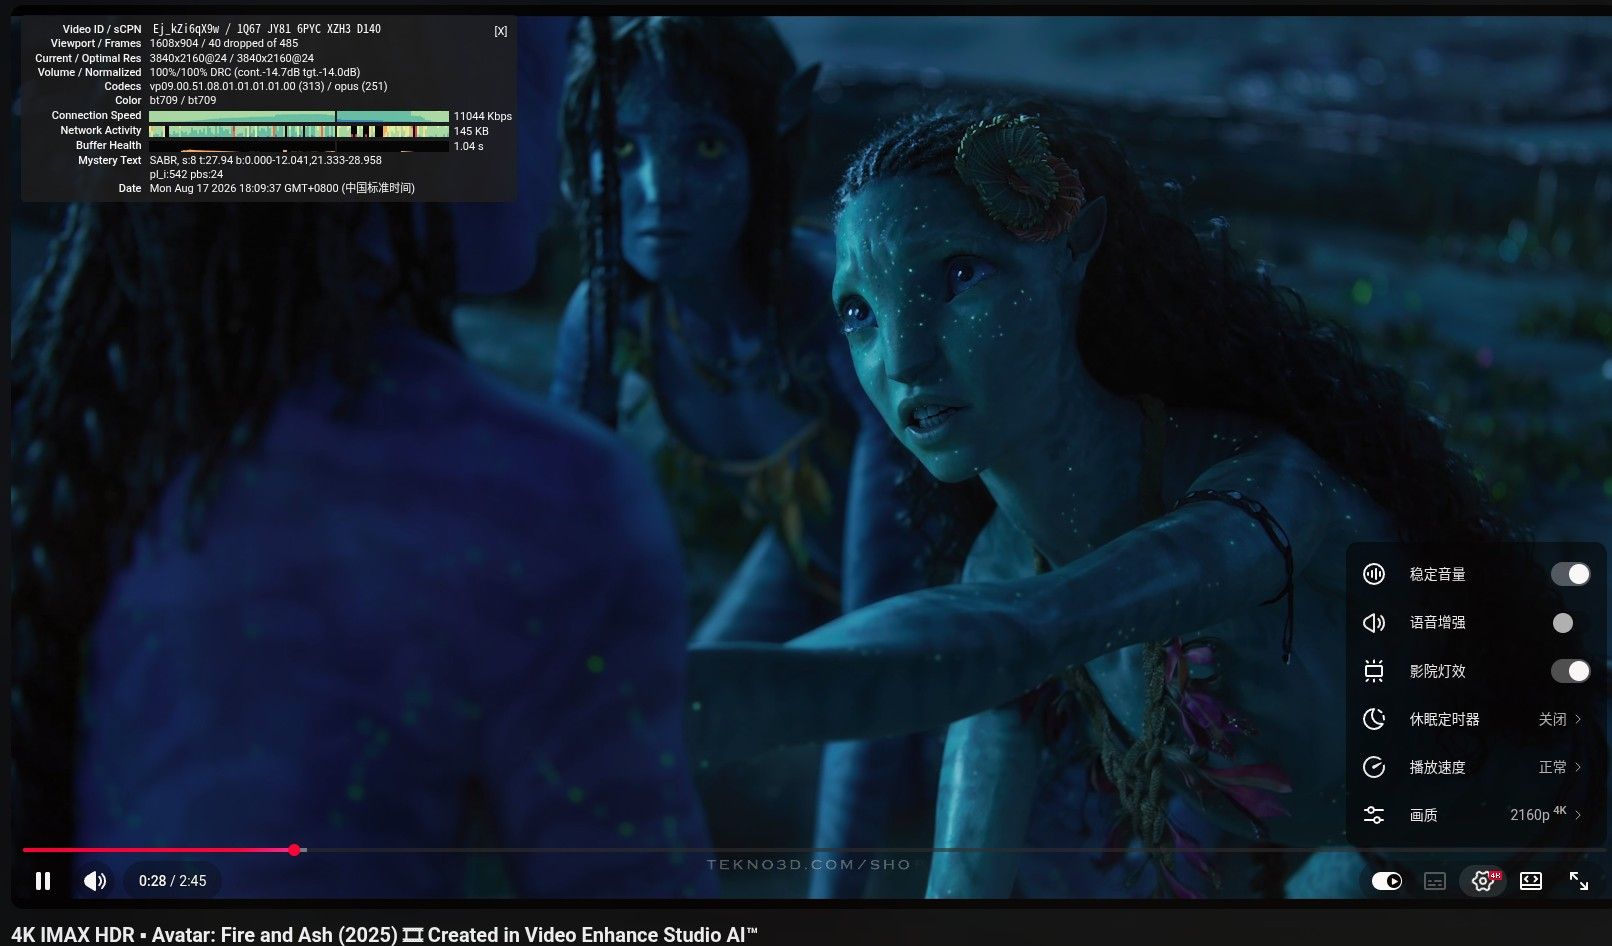This screenshot has width=1612, height=946.
Task: Turn on subtitles with captions icon
Action: click(x=1435, y=881)
